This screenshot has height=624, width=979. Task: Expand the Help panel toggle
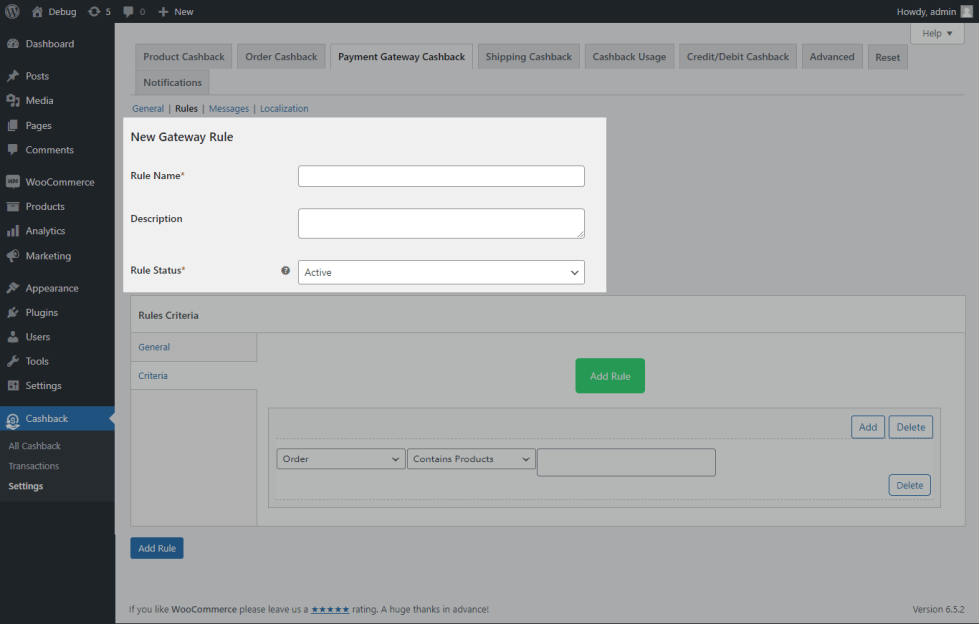coord(936,33)
